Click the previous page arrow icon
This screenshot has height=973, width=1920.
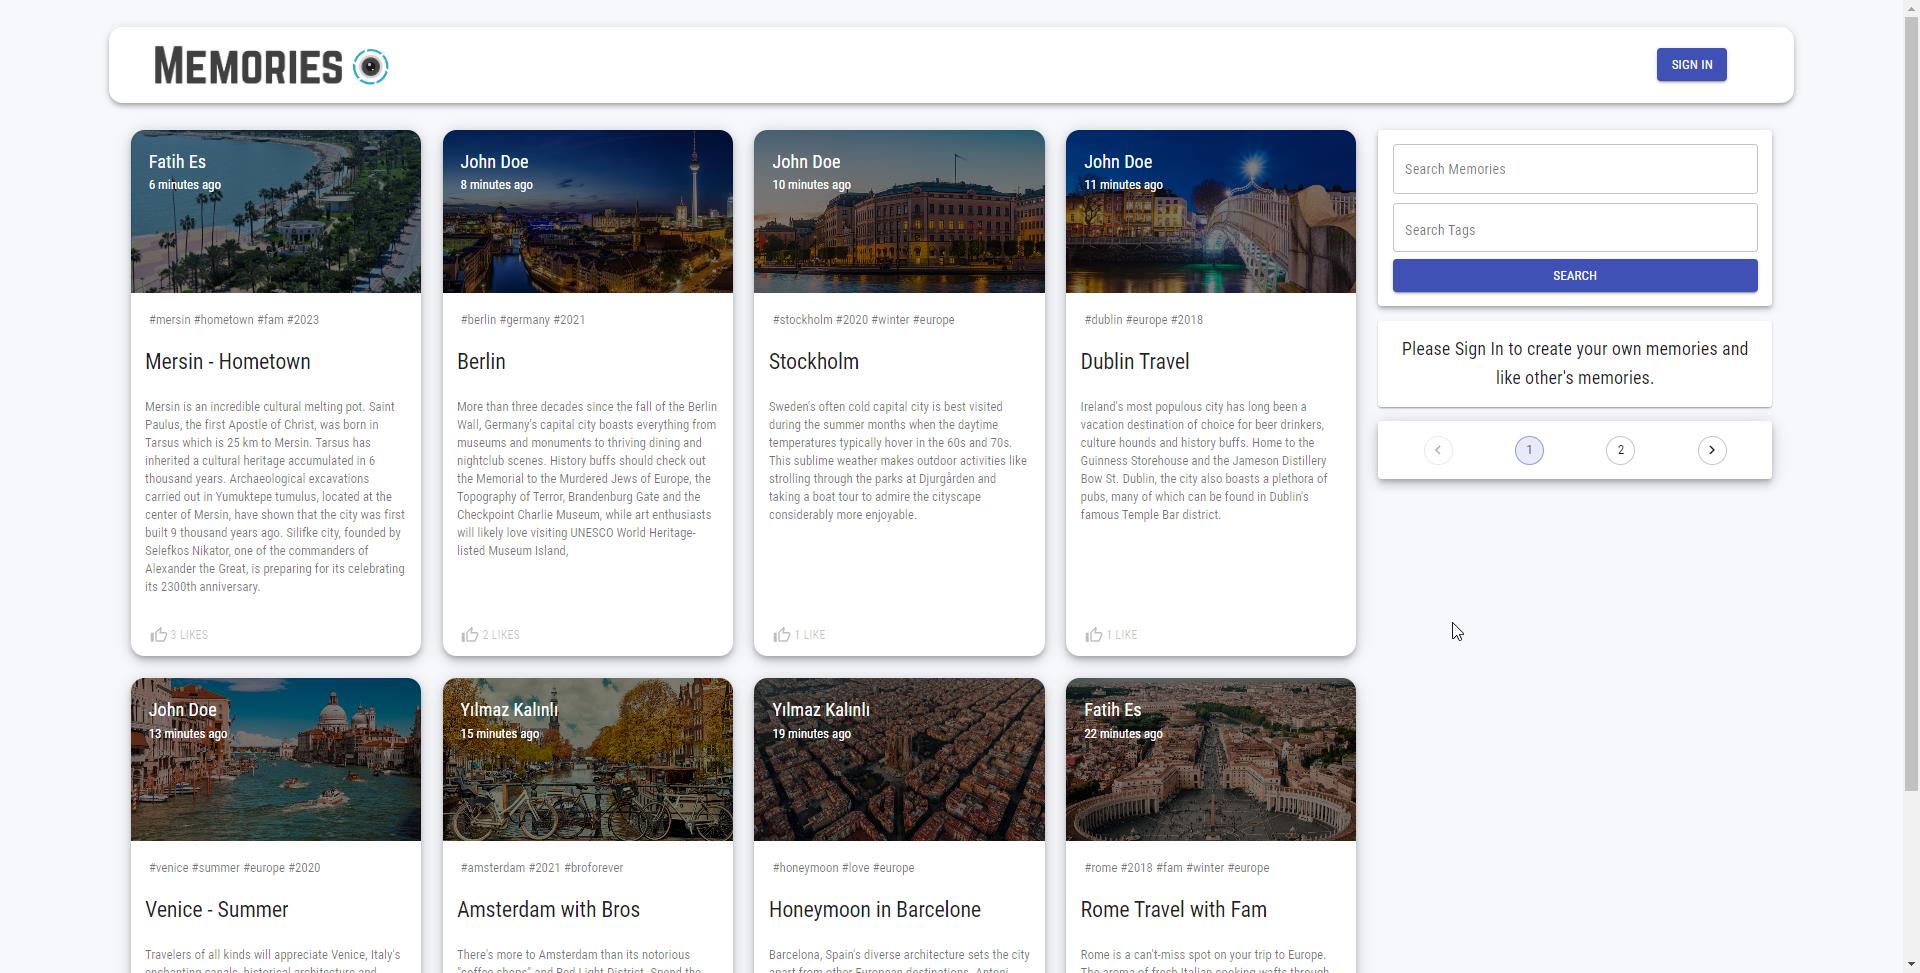click(1437, 450)
